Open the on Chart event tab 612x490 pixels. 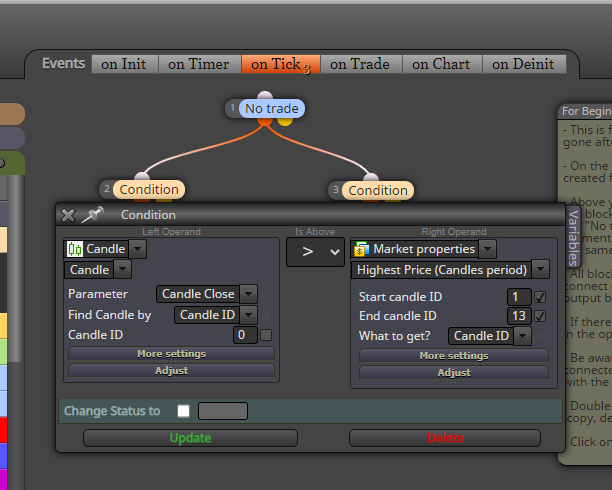coord(442,64)
